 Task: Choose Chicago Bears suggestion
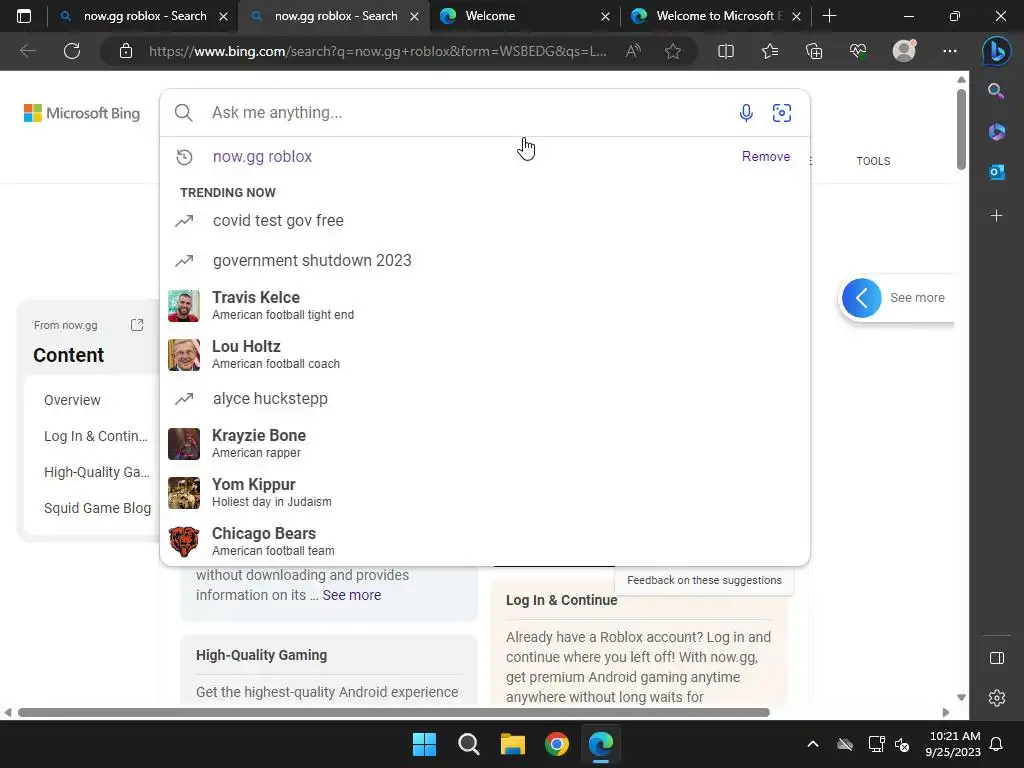[485, 541]
